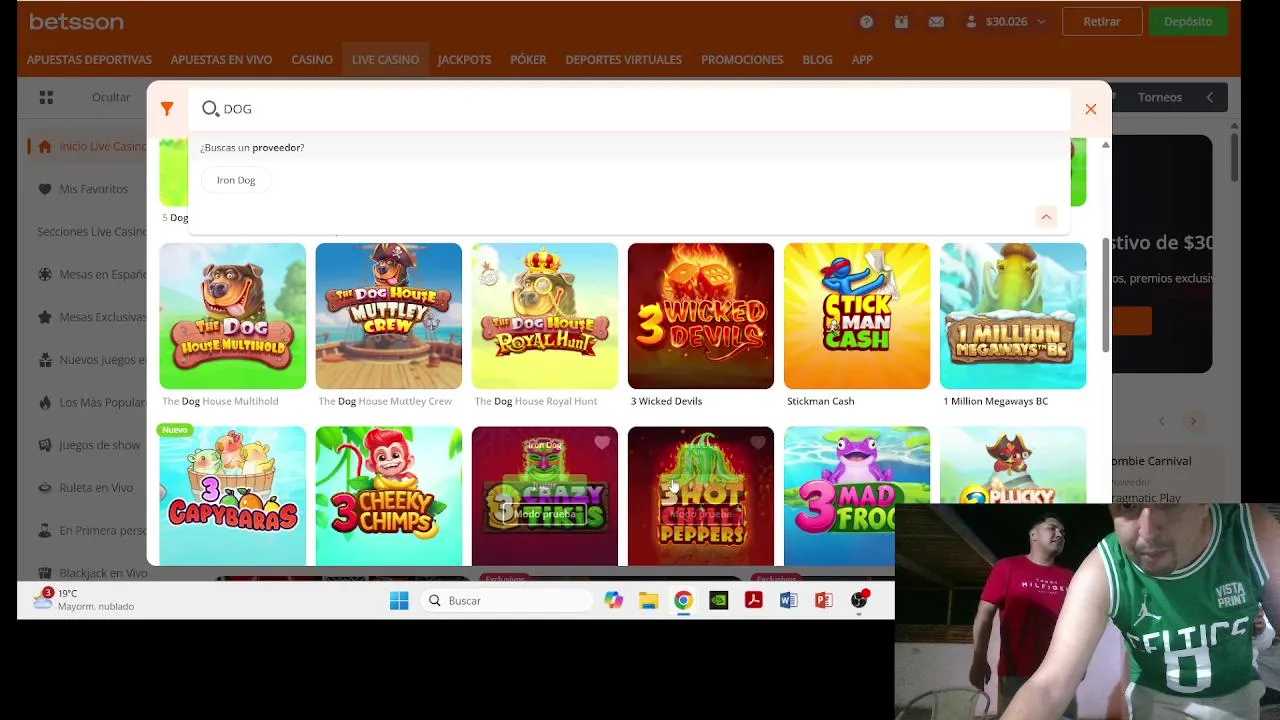Click the heart icon for Mis Favoritos
Image resolution: width=1280 pixels, height=720 pixels.
[x=44, y=189]
